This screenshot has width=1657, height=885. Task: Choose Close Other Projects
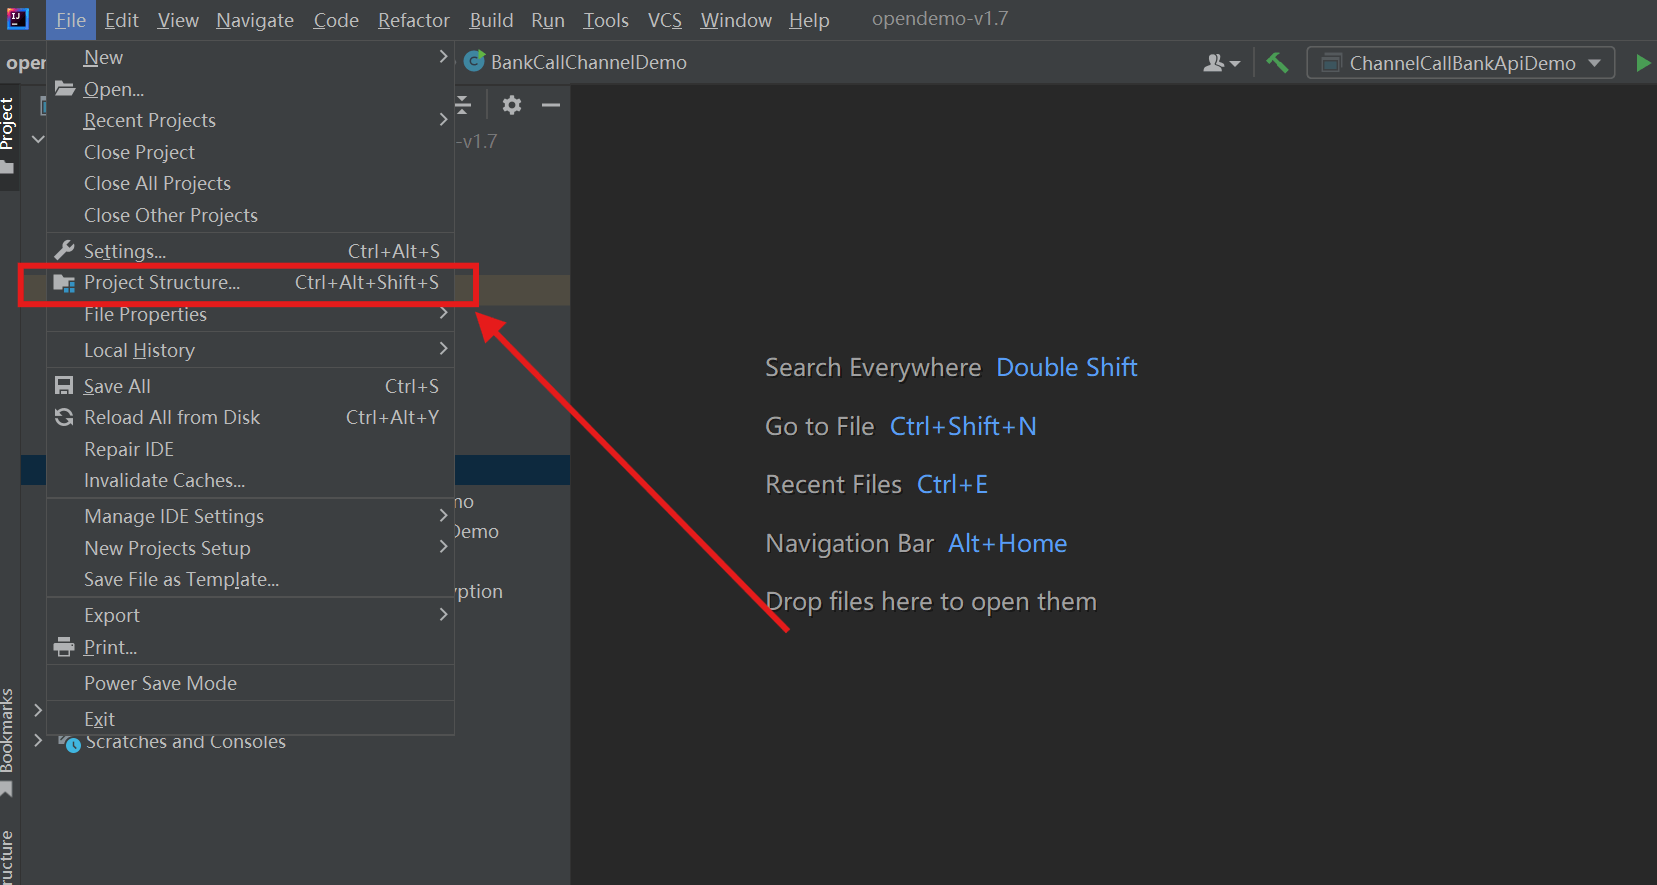[x=250, y=215]
